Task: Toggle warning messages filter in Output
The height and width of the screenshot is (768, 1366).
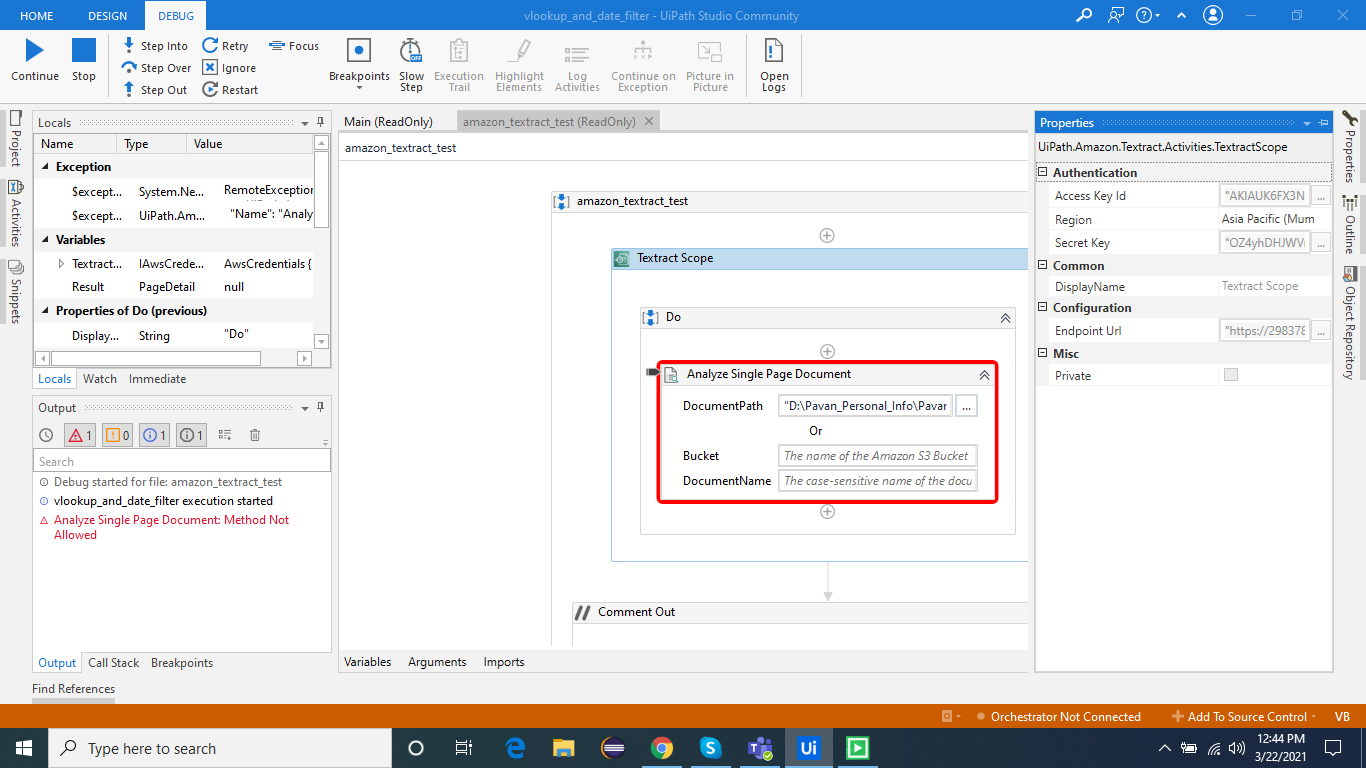Action: (117, 435)
